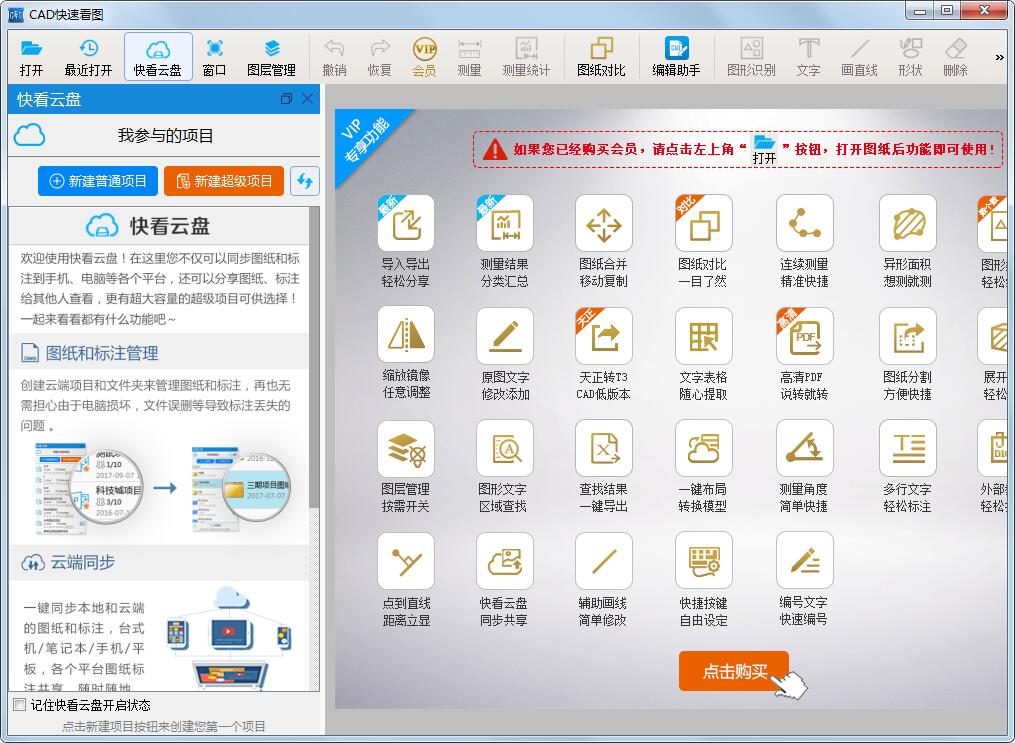Switch to 图层管理 layer management
This screenshot has height=743, width=1015.
(267, 56)
